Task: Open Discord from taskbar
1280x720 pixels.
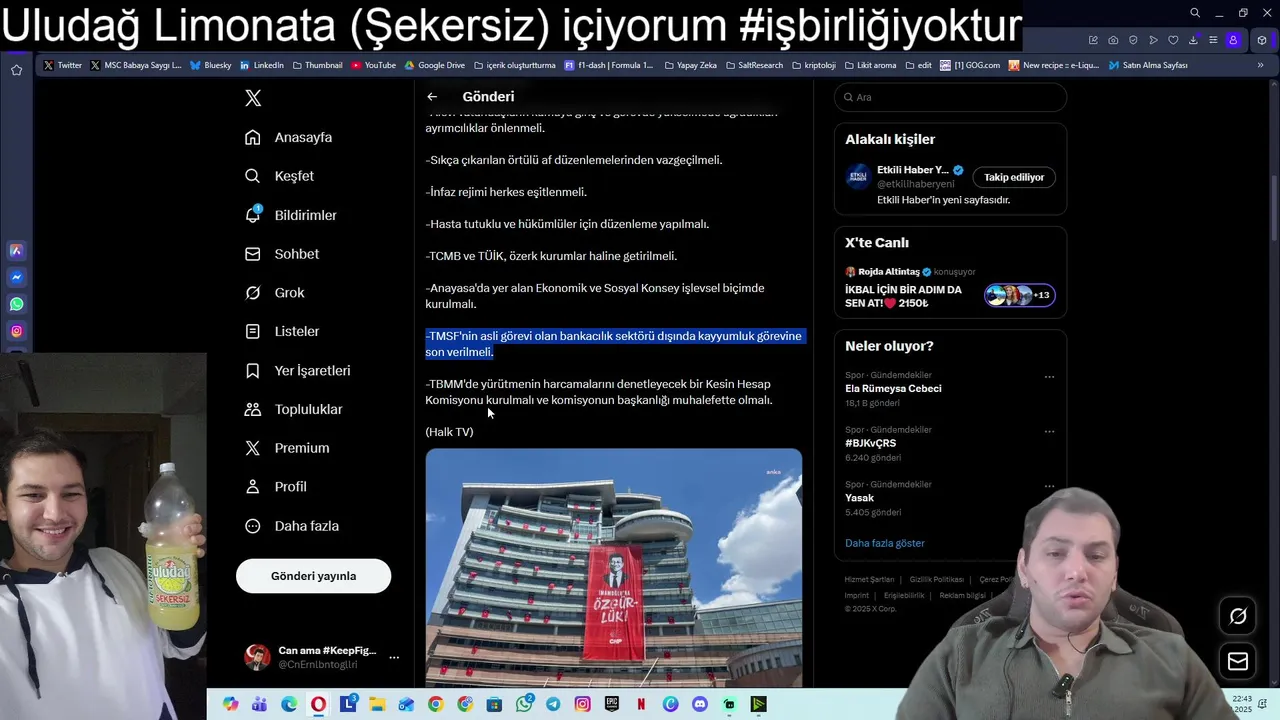Action: (x=700, y=704)
